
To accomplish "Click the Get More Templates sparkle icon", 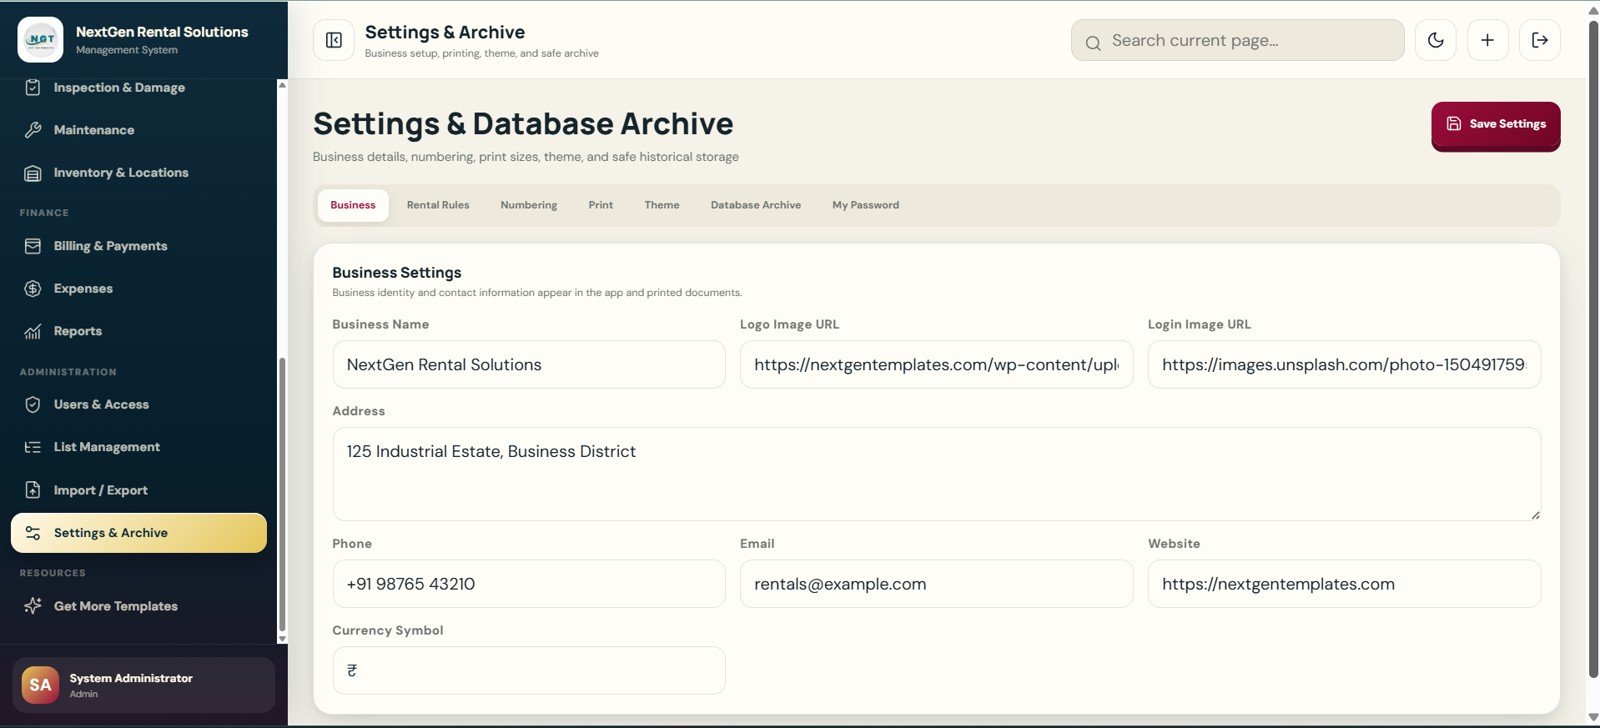I will (x=33, y=606).
